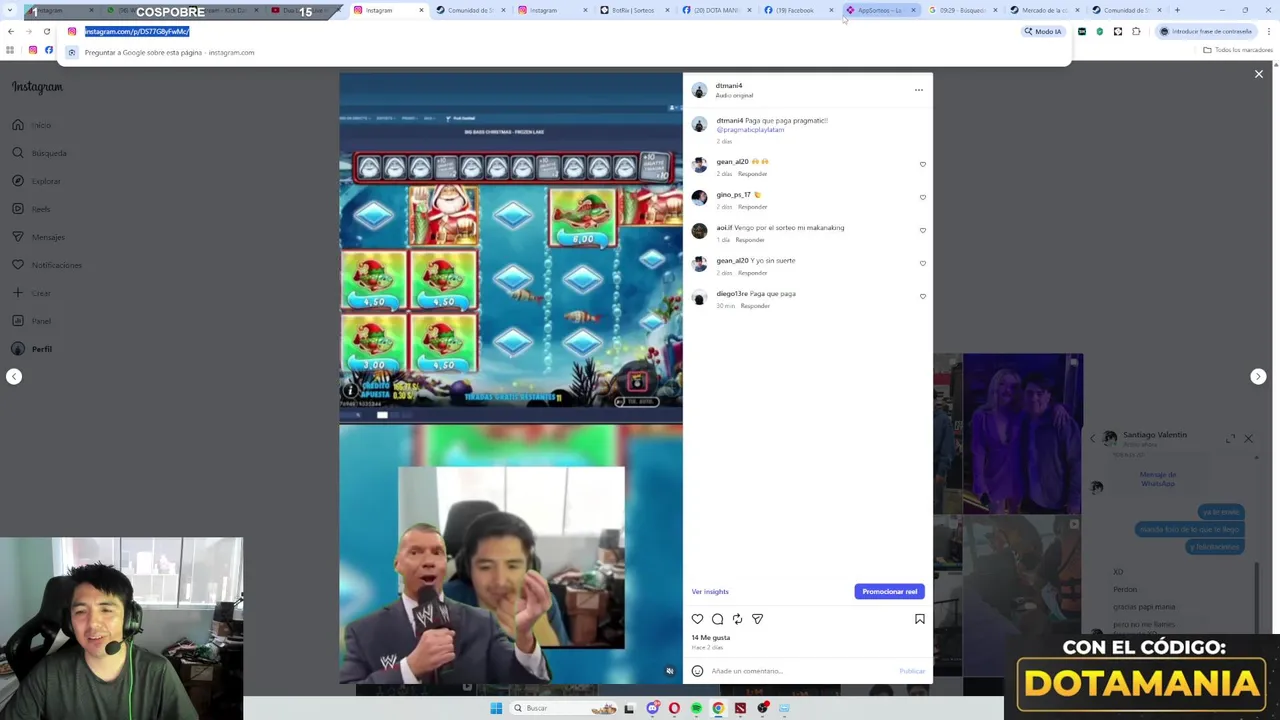The width and height of the screenshot is (1280, 720).
Task: Click the Modo IA button
Action: [x=1043, y=31]
